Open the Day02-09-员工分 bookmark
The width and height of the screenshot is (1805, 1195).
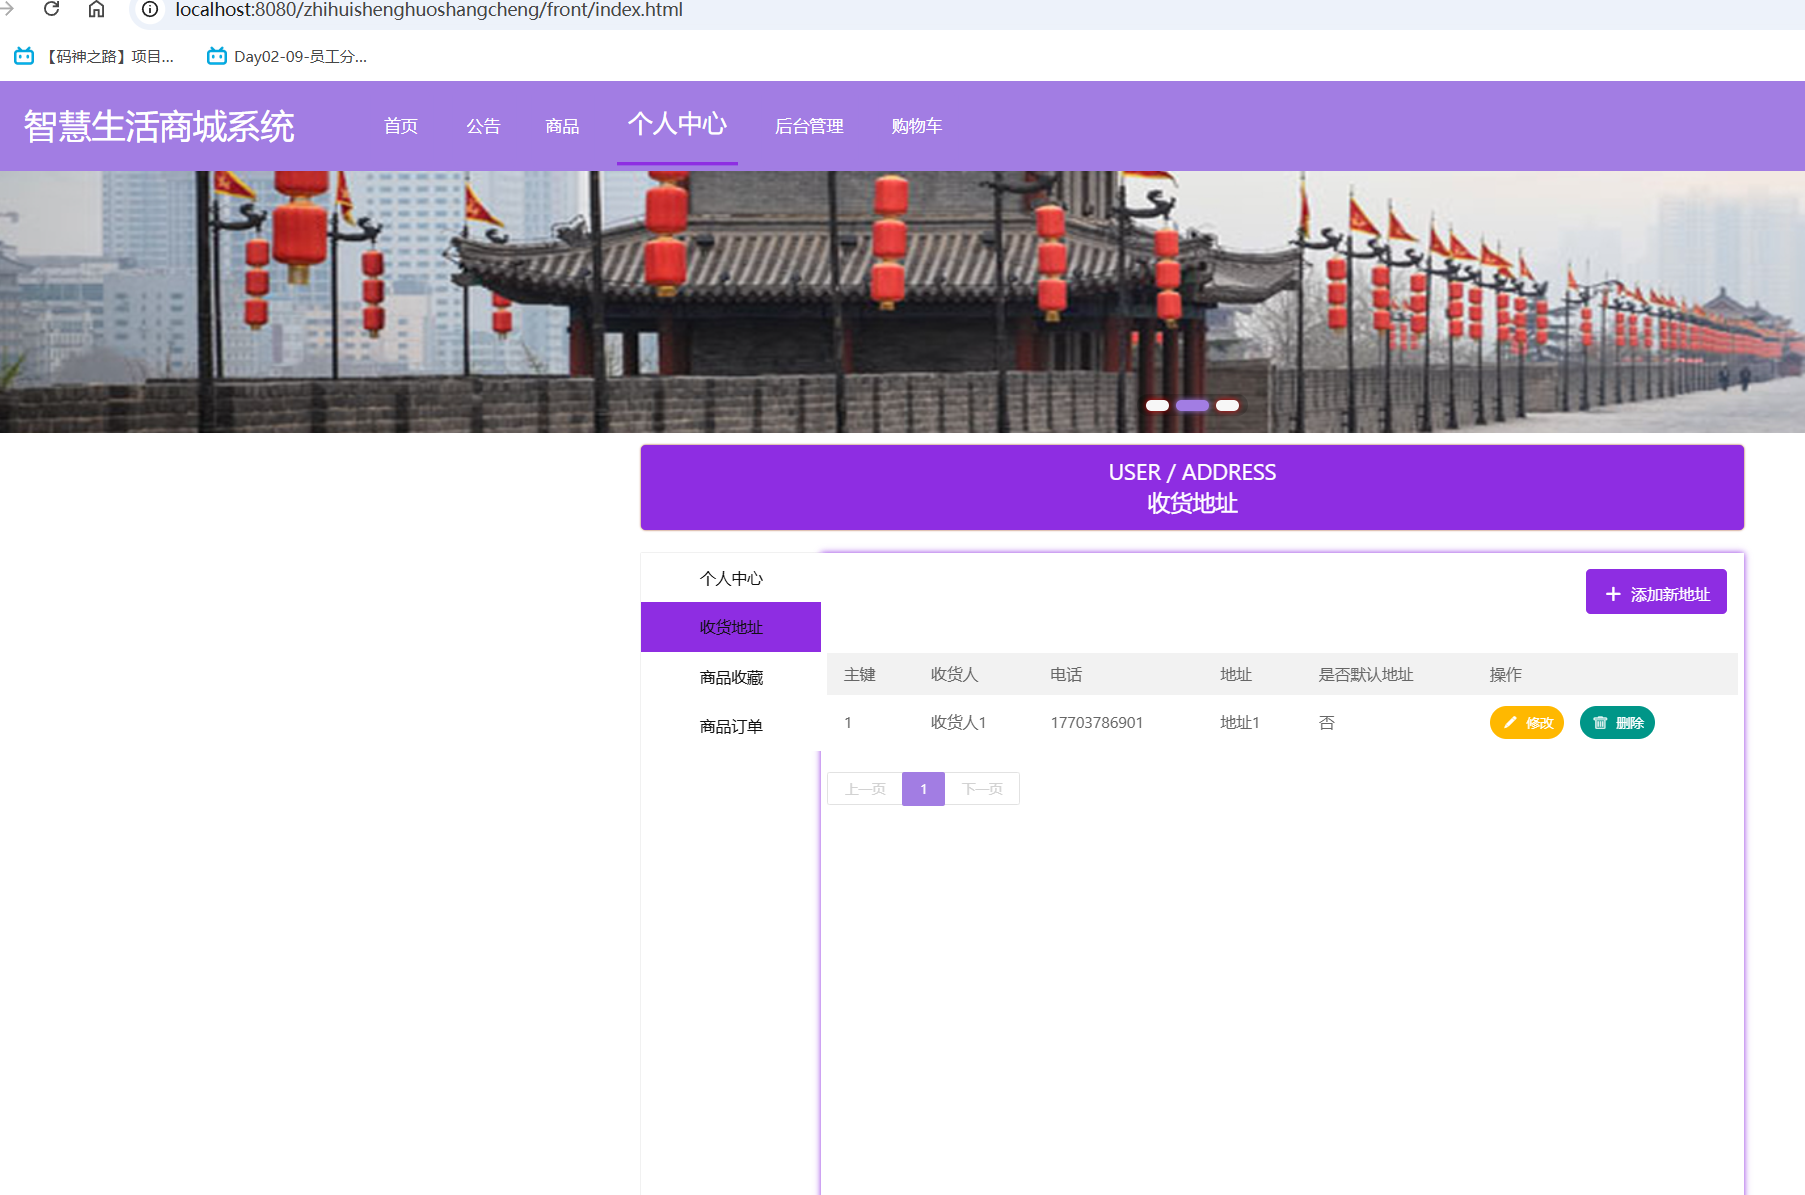pos(287,56)
